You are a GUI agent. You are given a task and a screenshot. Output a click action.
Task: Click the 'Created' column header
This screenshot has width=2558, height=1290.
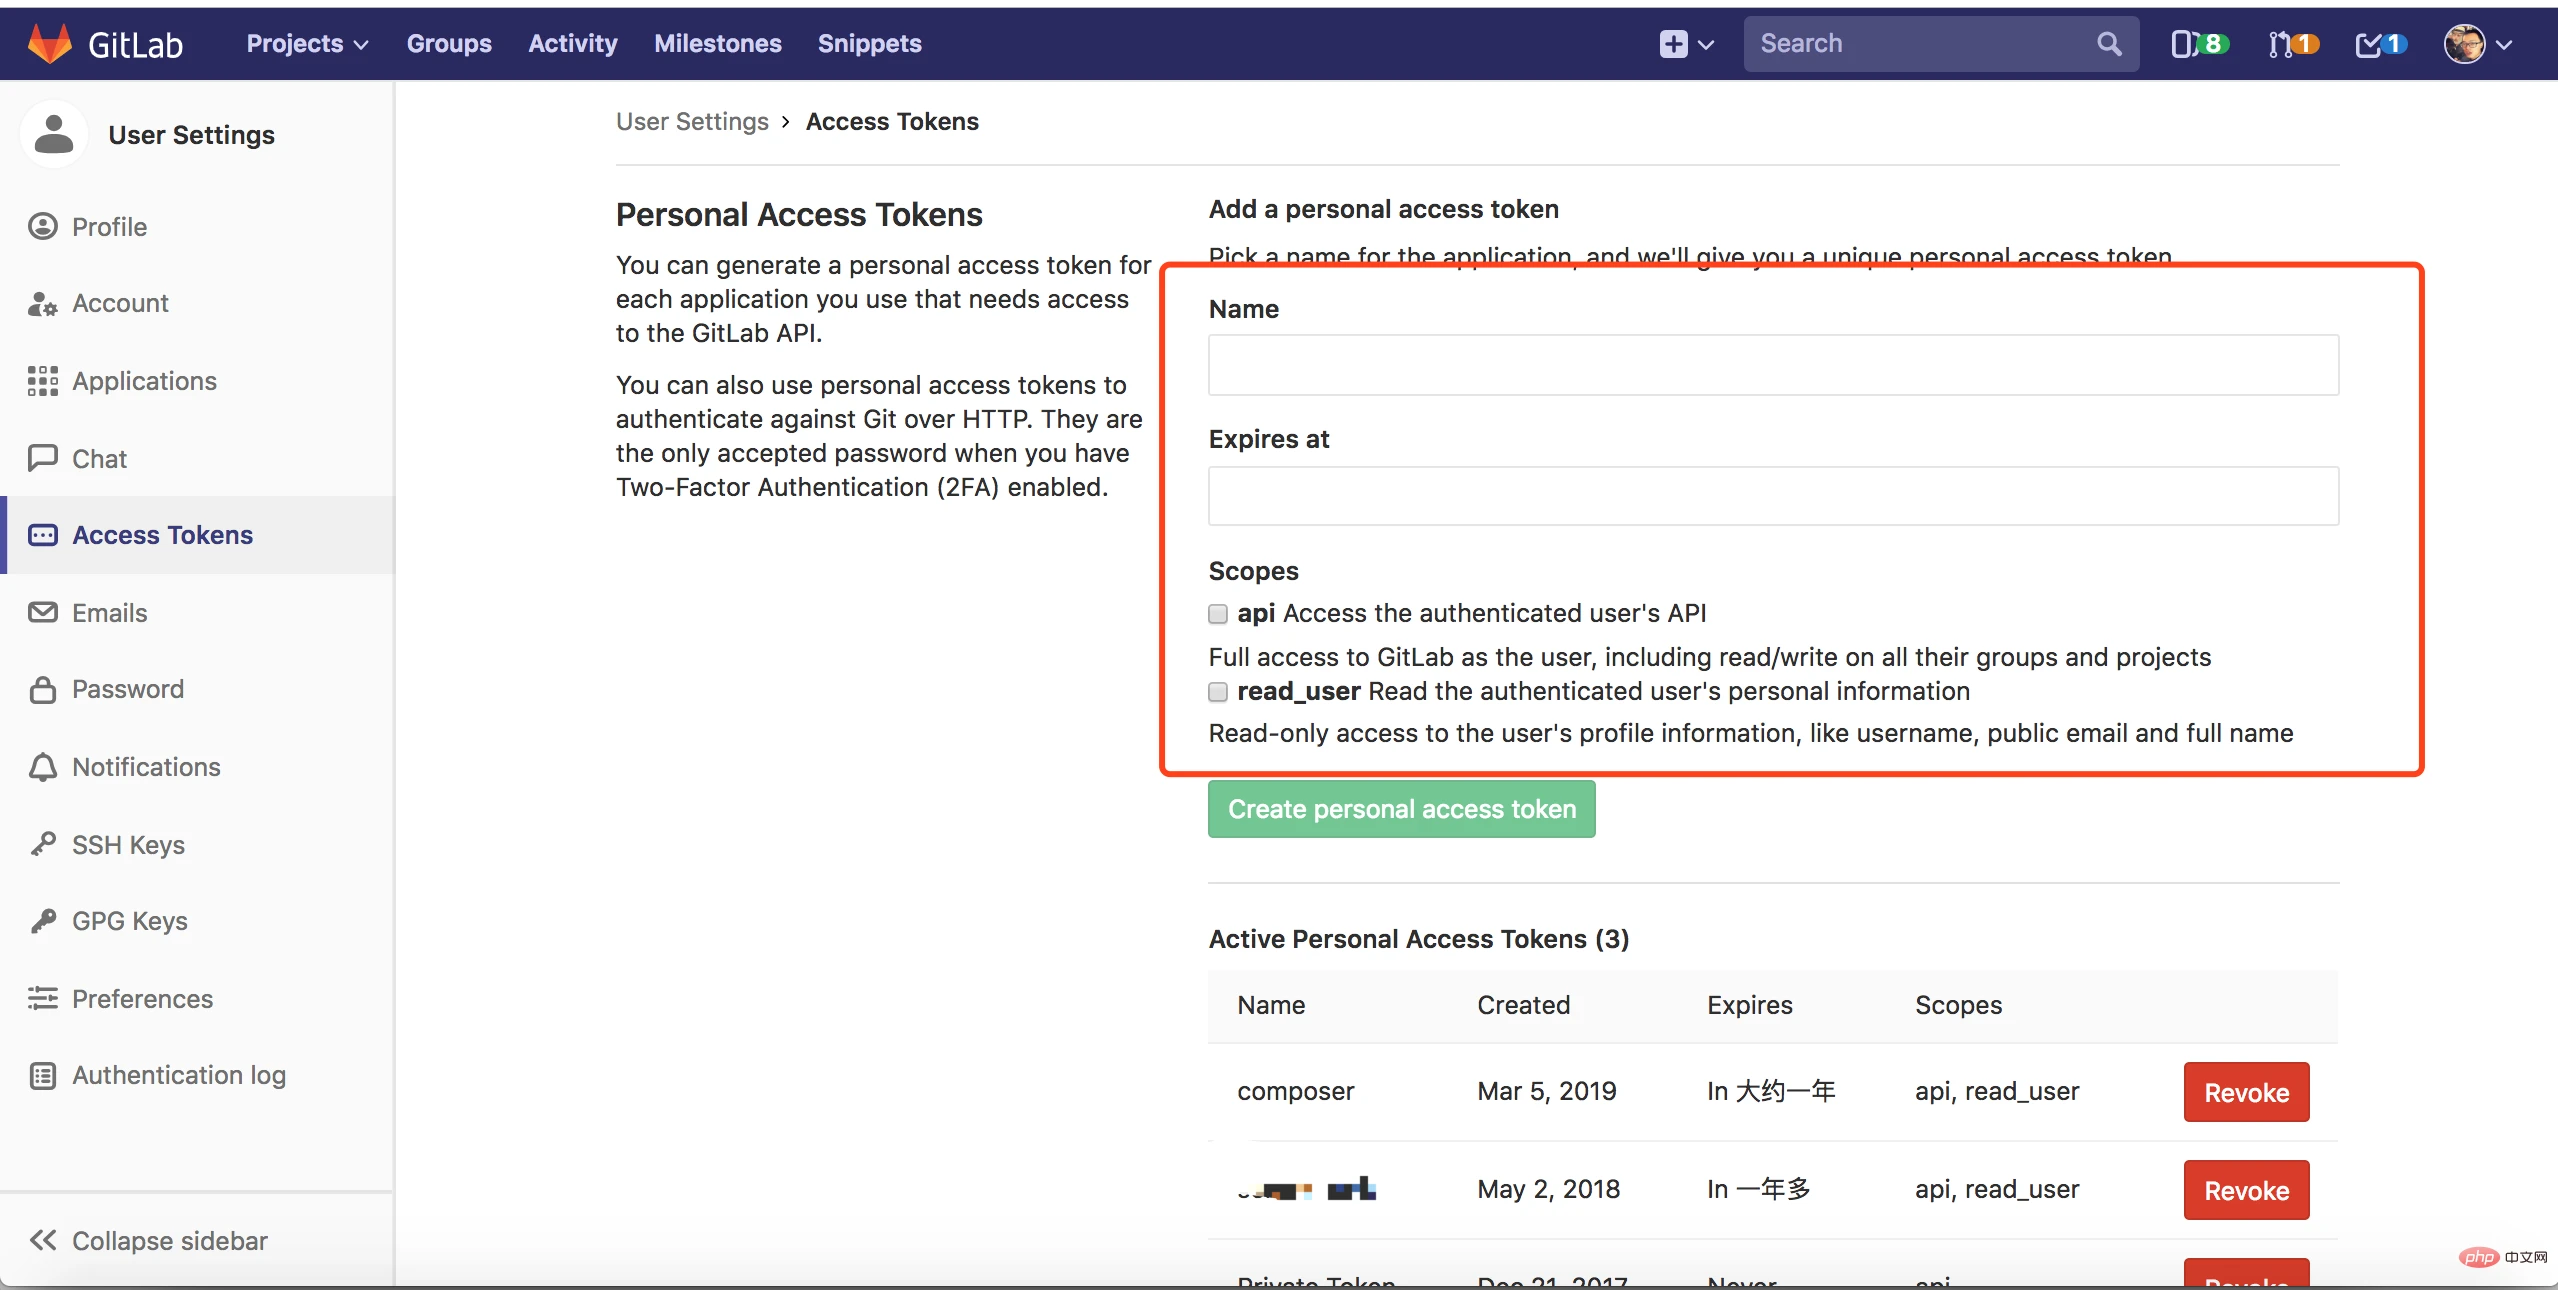point(1524,1005)
